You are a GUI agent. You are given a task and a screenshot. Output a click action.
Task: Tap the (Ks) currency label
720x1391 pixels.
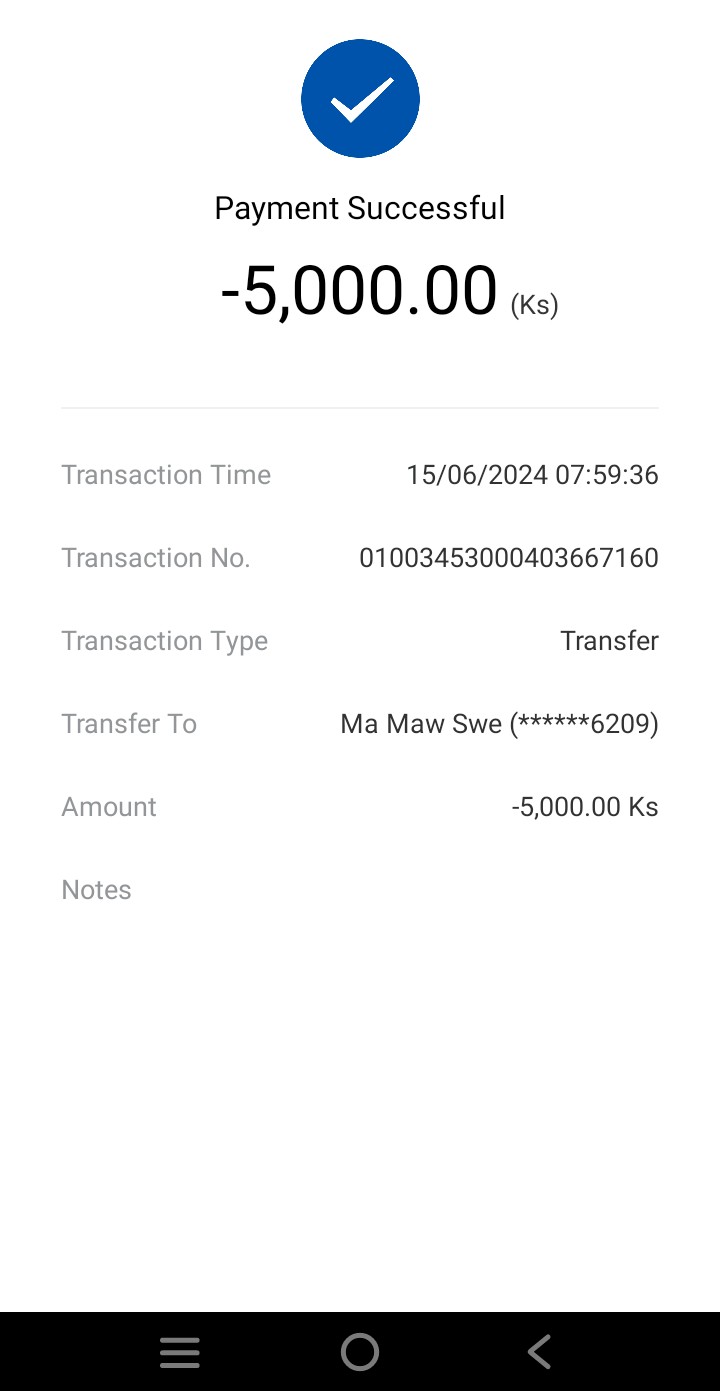534,305
